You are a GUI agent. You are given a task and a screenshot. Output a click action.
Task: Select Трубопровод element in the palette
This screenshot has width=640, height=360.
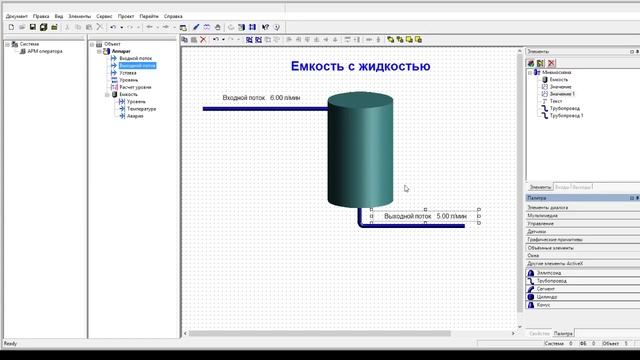583,281
